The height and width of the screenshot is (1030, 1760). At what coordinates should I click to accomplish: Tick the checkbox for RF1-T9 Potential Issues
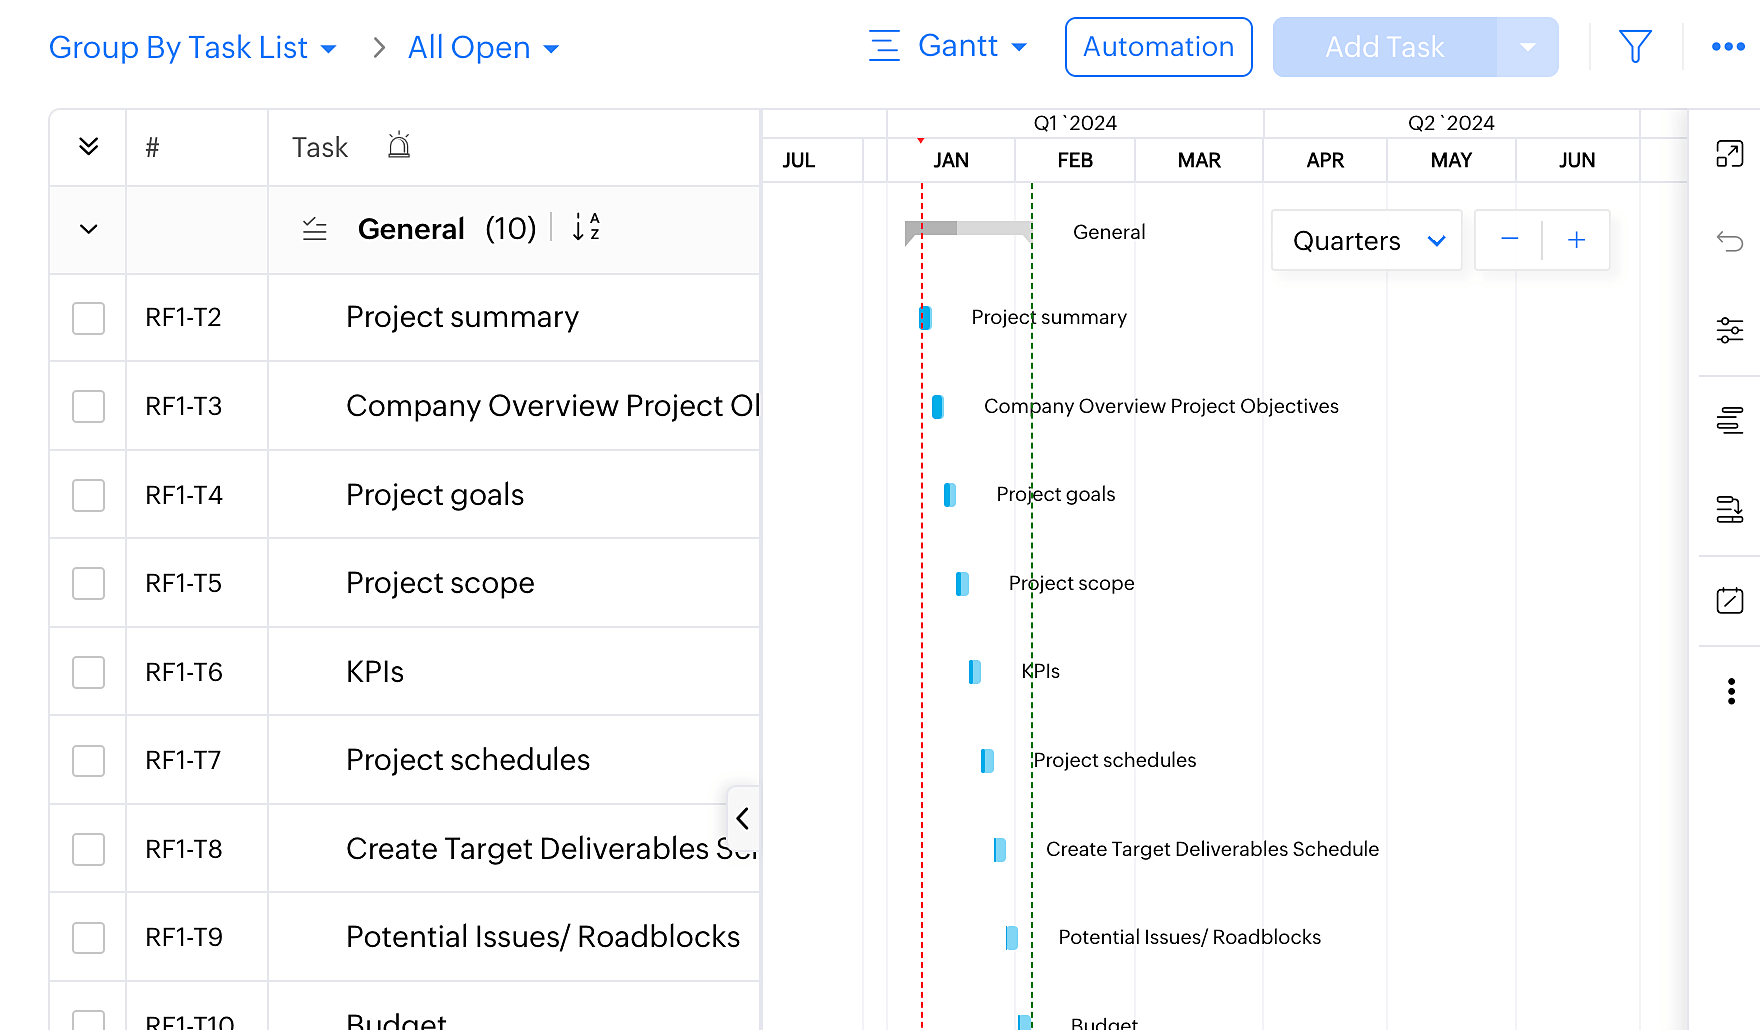coord(89,938)
